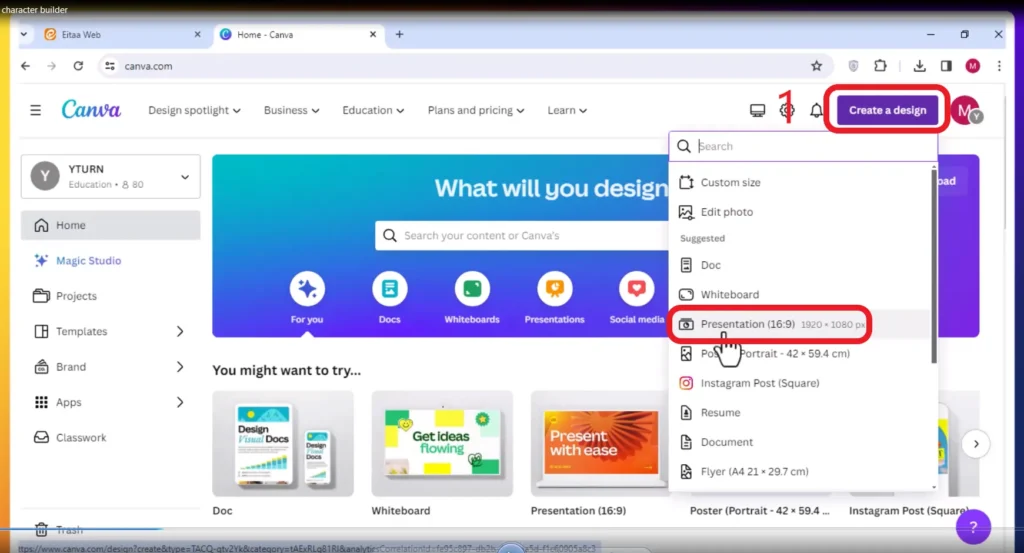The height and width of the screenshot is (553, 1024).
Task: Bookmark page with the star icon
Action: (x=816, y=66)
